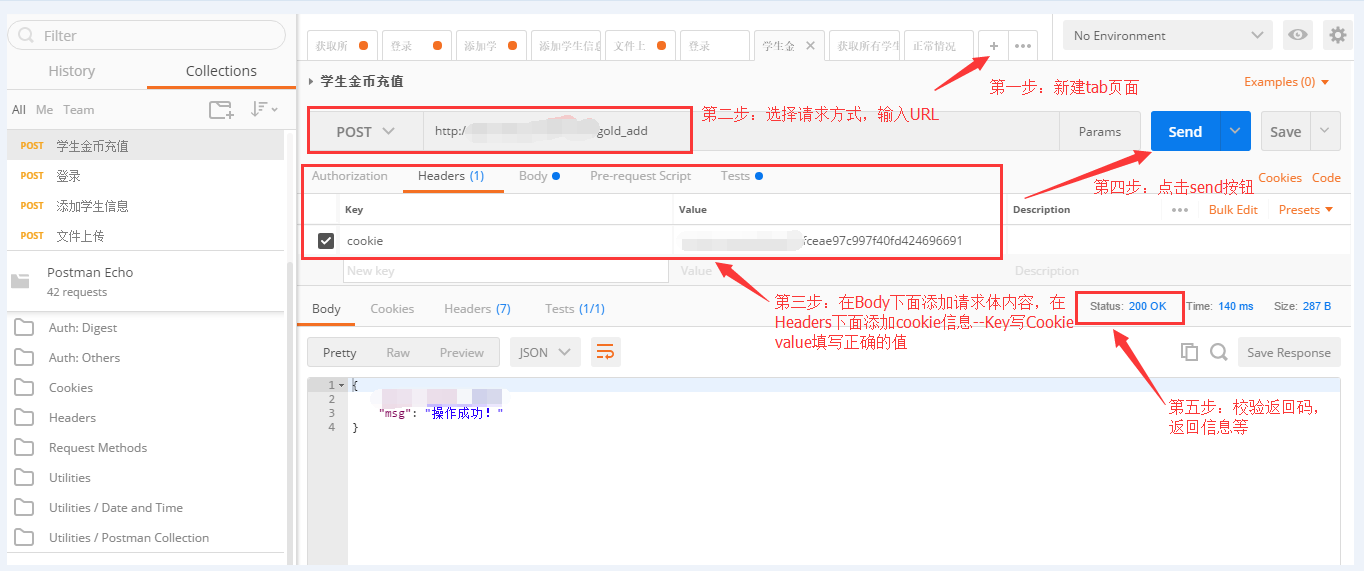Image resolution: width=1364 pixels, height=571 pixels.
Task: Toggle line wrap icon beside JSON
Action: 605,352
